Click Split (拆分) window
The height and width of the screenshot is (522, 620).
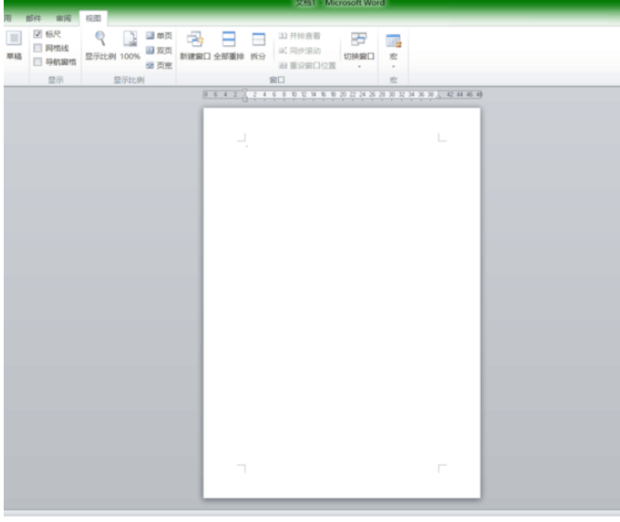tap(258, 45)
